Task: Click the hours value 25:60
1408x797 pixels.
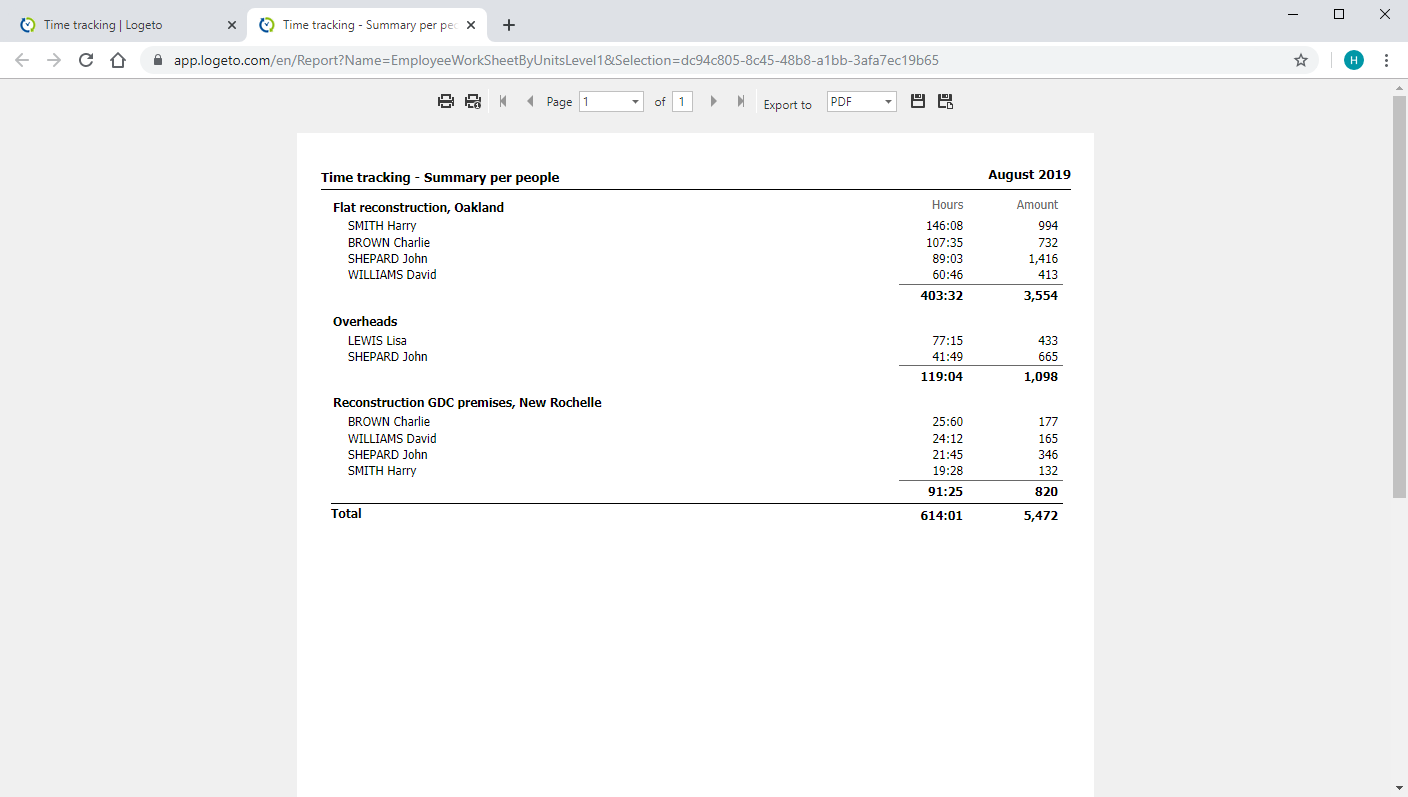Action: click(948, 422)
